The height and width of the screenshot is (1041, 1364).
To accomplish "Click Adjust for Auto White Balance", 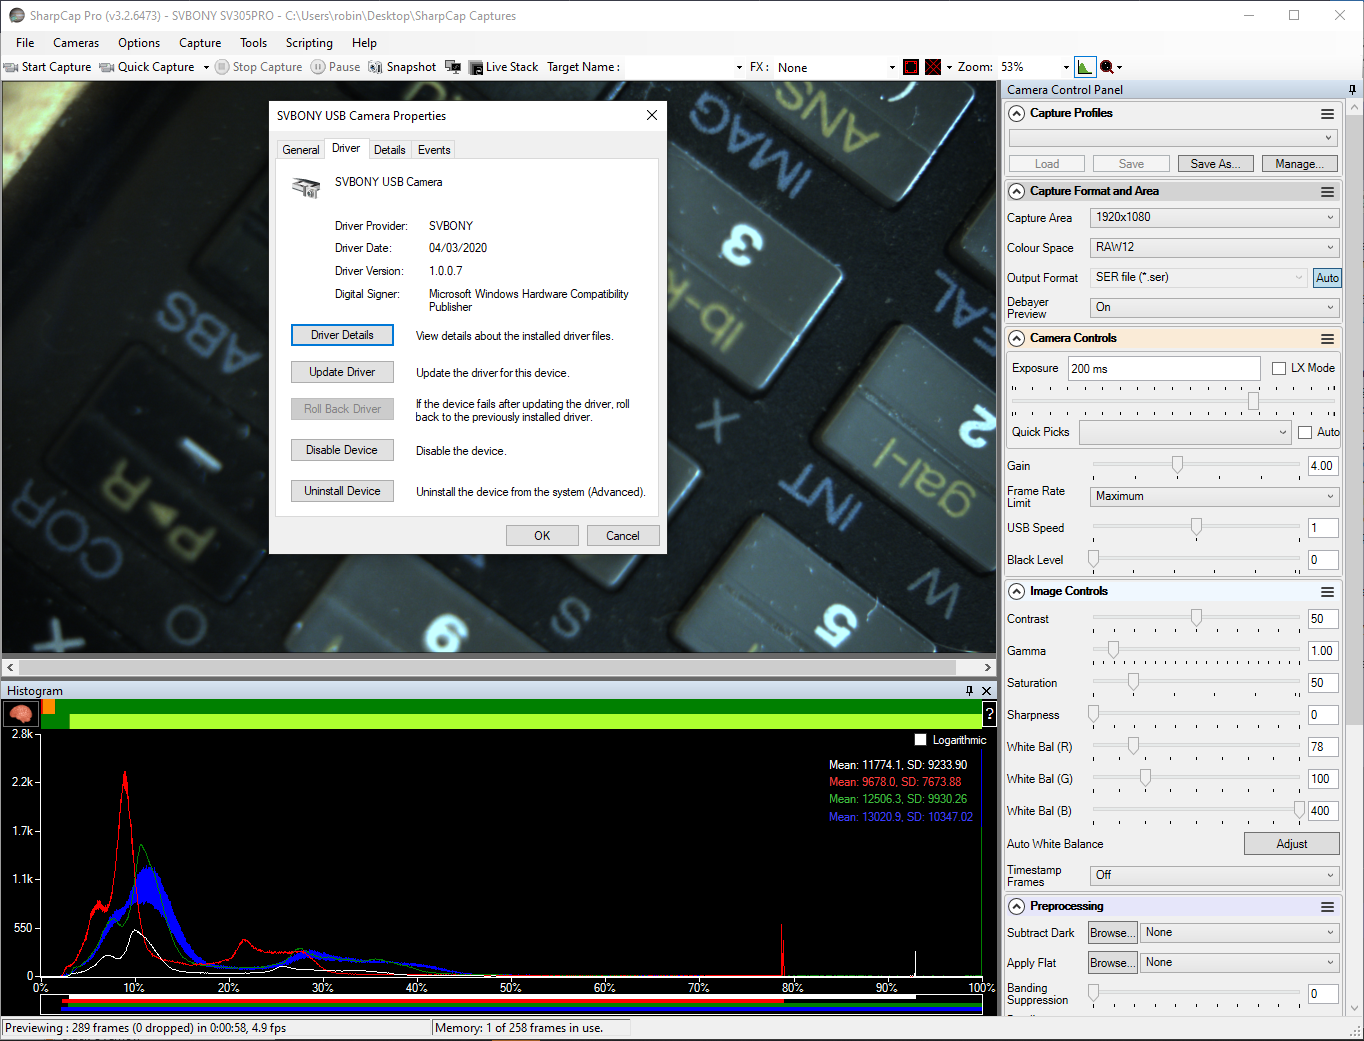I will point(1291,844).
